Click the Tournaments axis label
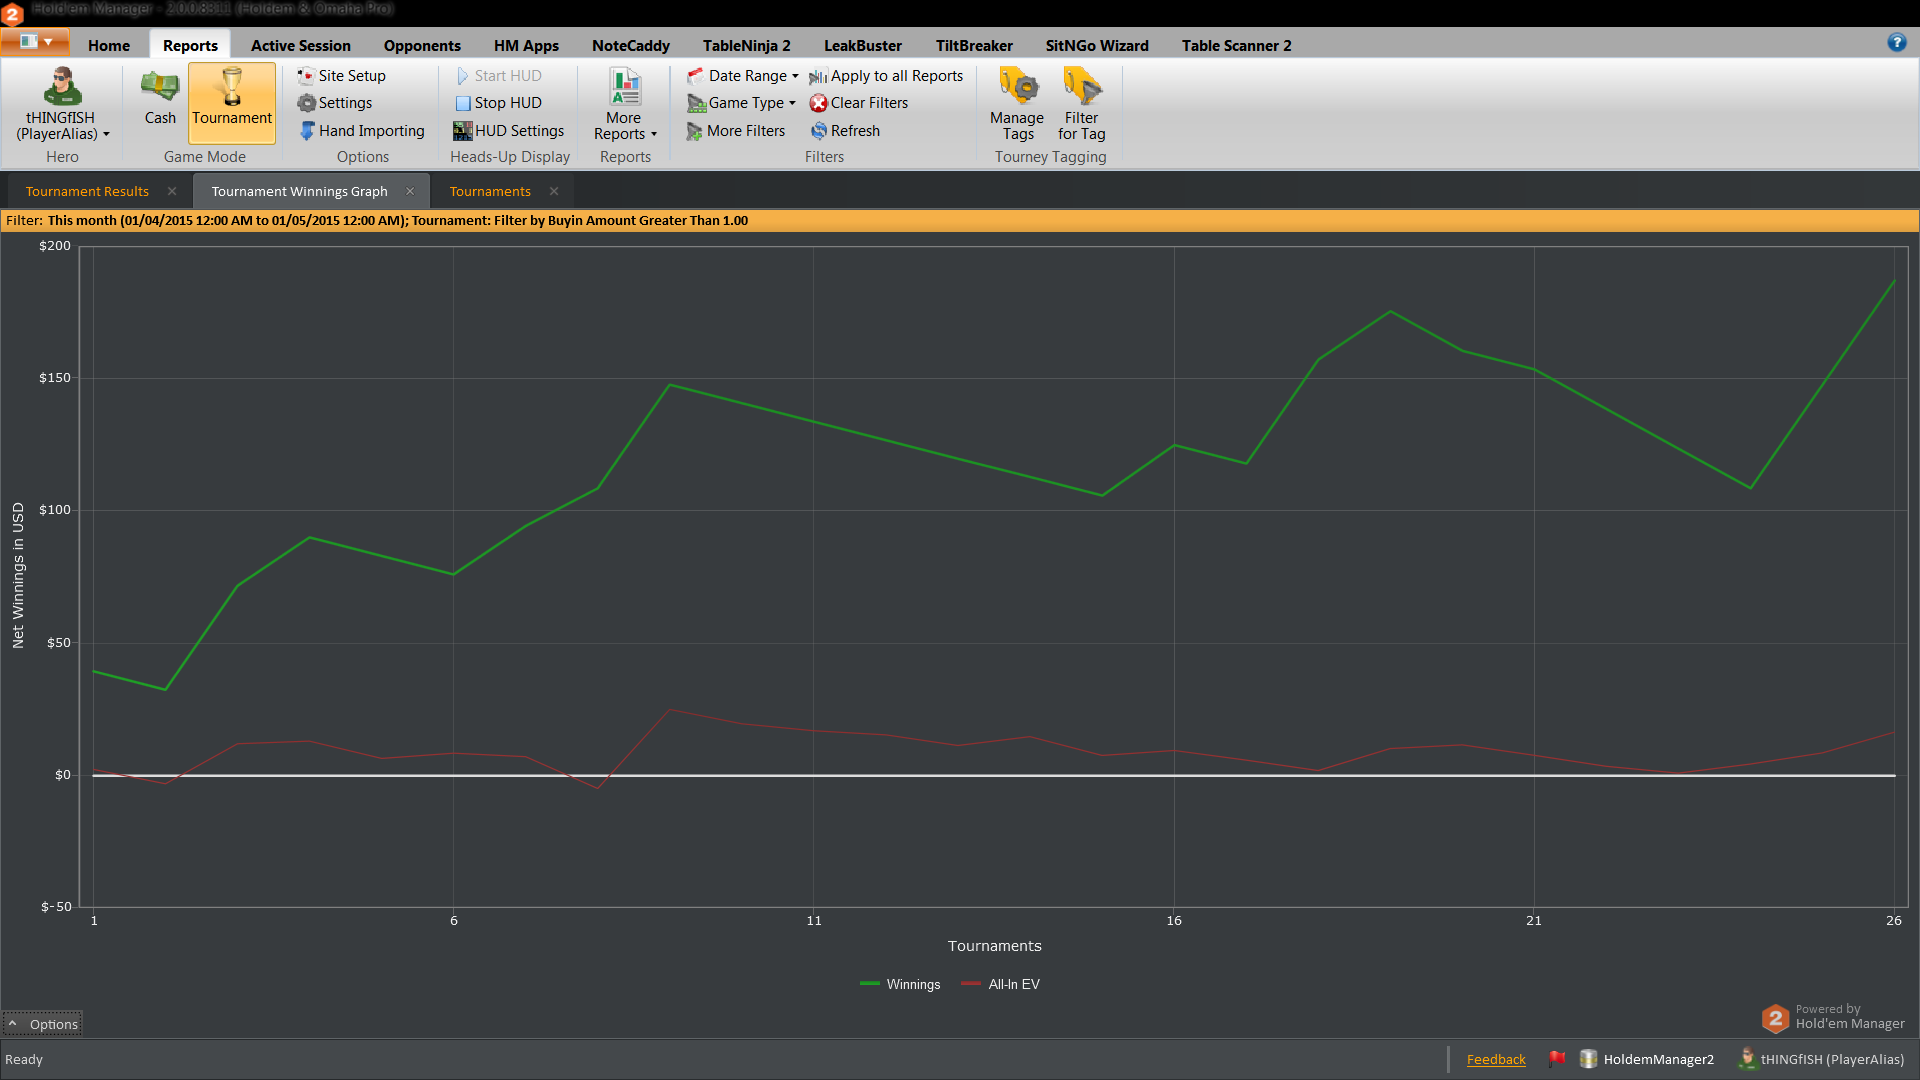The image size is (1920, 1080). tap(995, 946)
